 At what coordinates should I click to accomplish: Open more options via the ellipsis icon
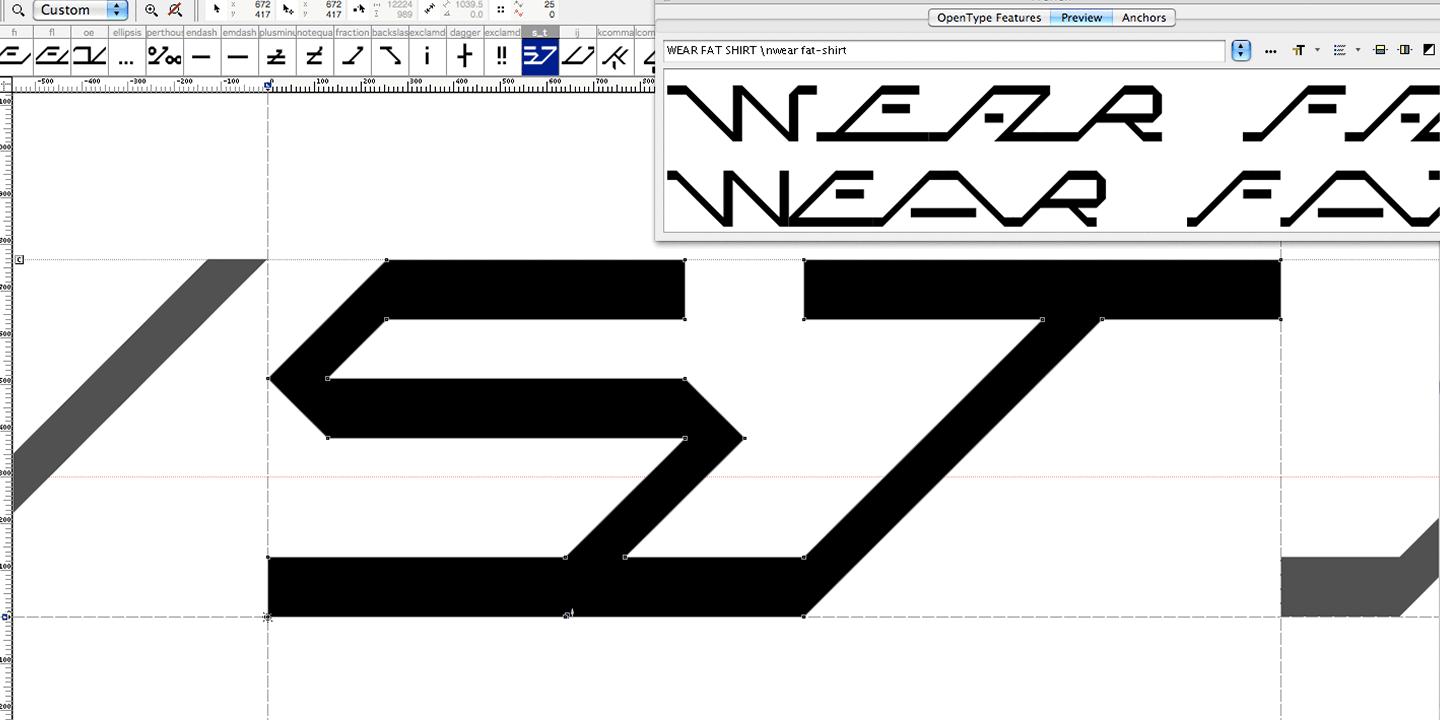click(1270, 51)
